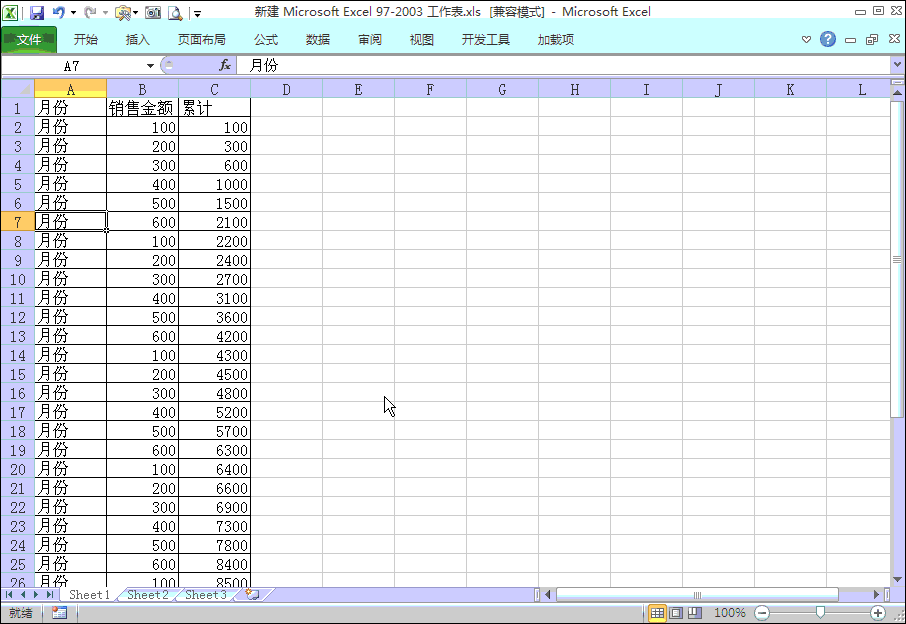
Task: Select column B header
Action: tap(142, 90)
